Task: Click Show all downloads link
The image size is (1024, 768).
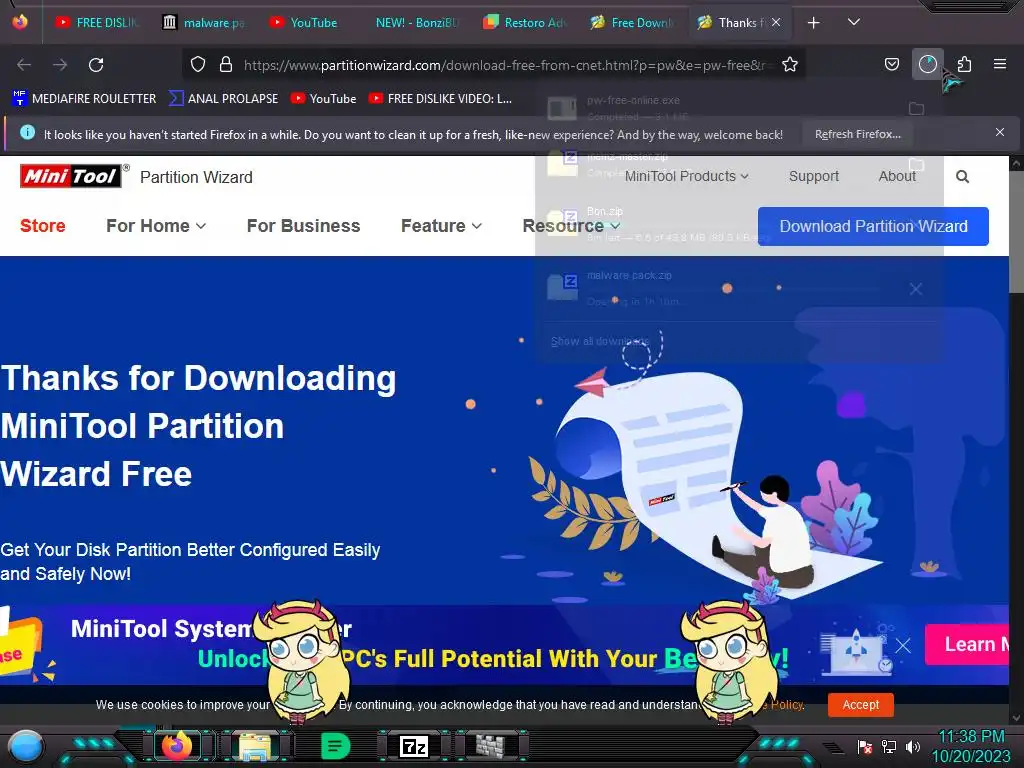Action: pyautogui.click(x=600, y=341)
